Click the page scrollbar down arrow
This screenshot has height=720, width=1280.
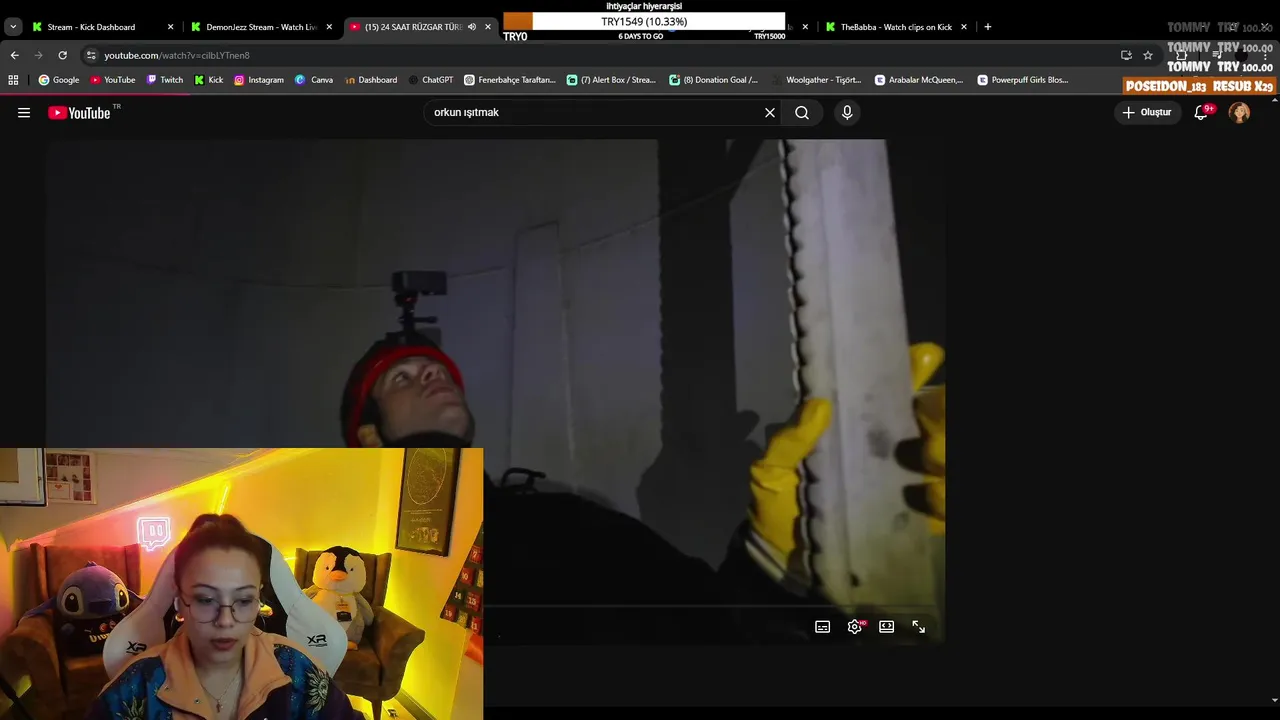pos(1274,701)
